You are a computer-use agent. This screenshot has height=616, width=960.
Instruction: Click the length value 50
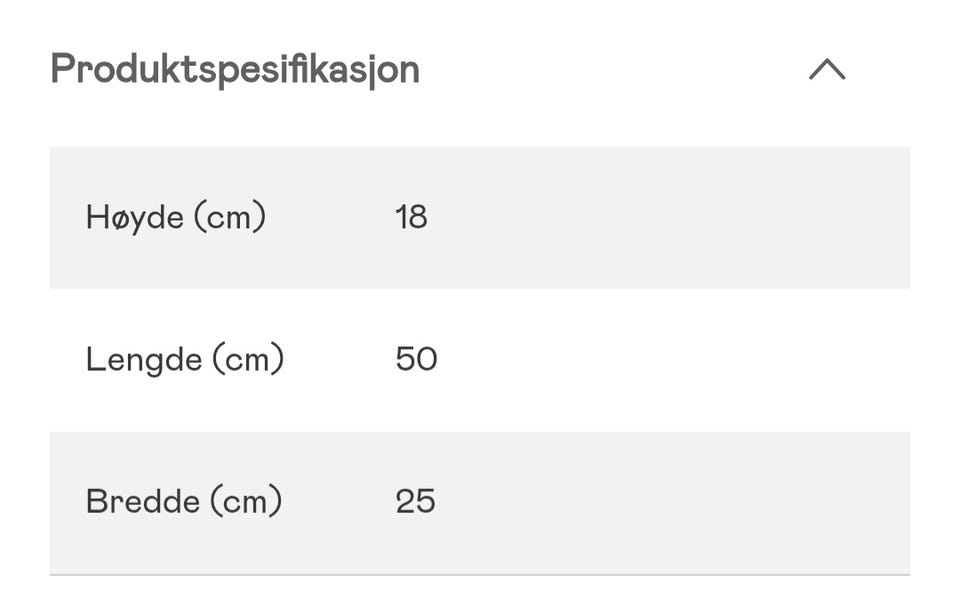tap(416, 358)
